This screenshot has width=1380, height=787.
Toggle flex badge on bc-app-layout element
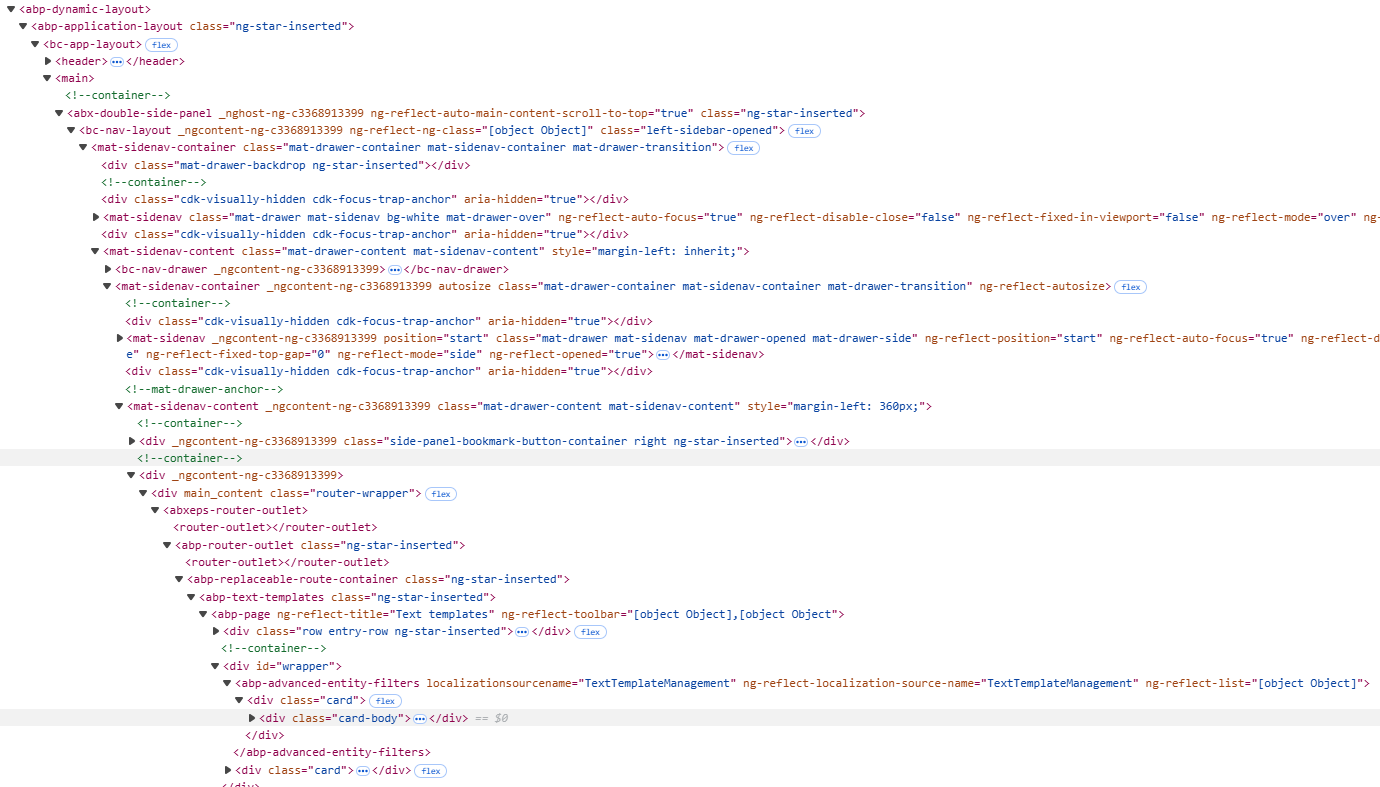pos(161,45)
